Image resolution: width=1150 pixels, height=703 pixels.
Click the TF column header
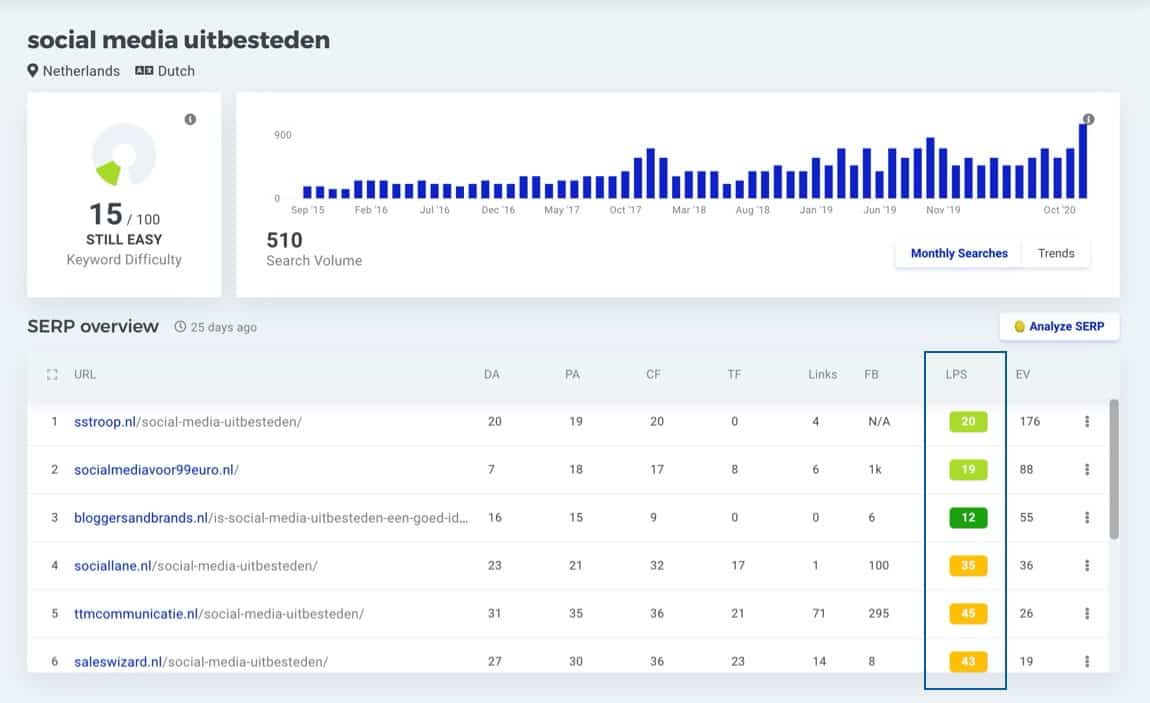(734, 375)
